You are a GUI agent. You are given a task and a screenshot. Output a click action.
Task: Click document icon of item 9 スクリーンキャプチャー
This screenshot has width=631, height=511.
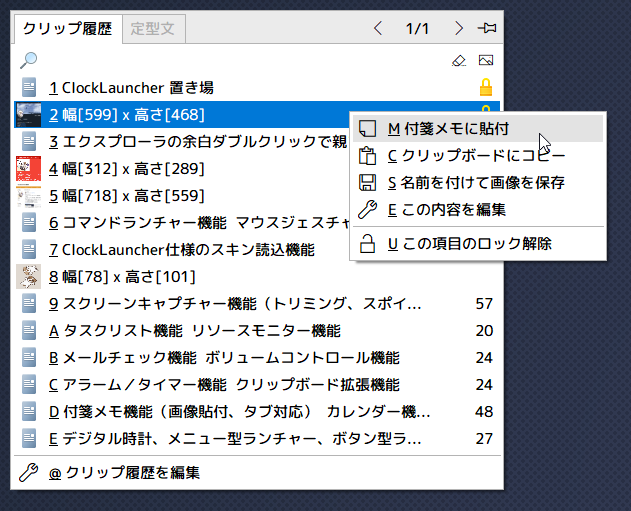[29, 303]
